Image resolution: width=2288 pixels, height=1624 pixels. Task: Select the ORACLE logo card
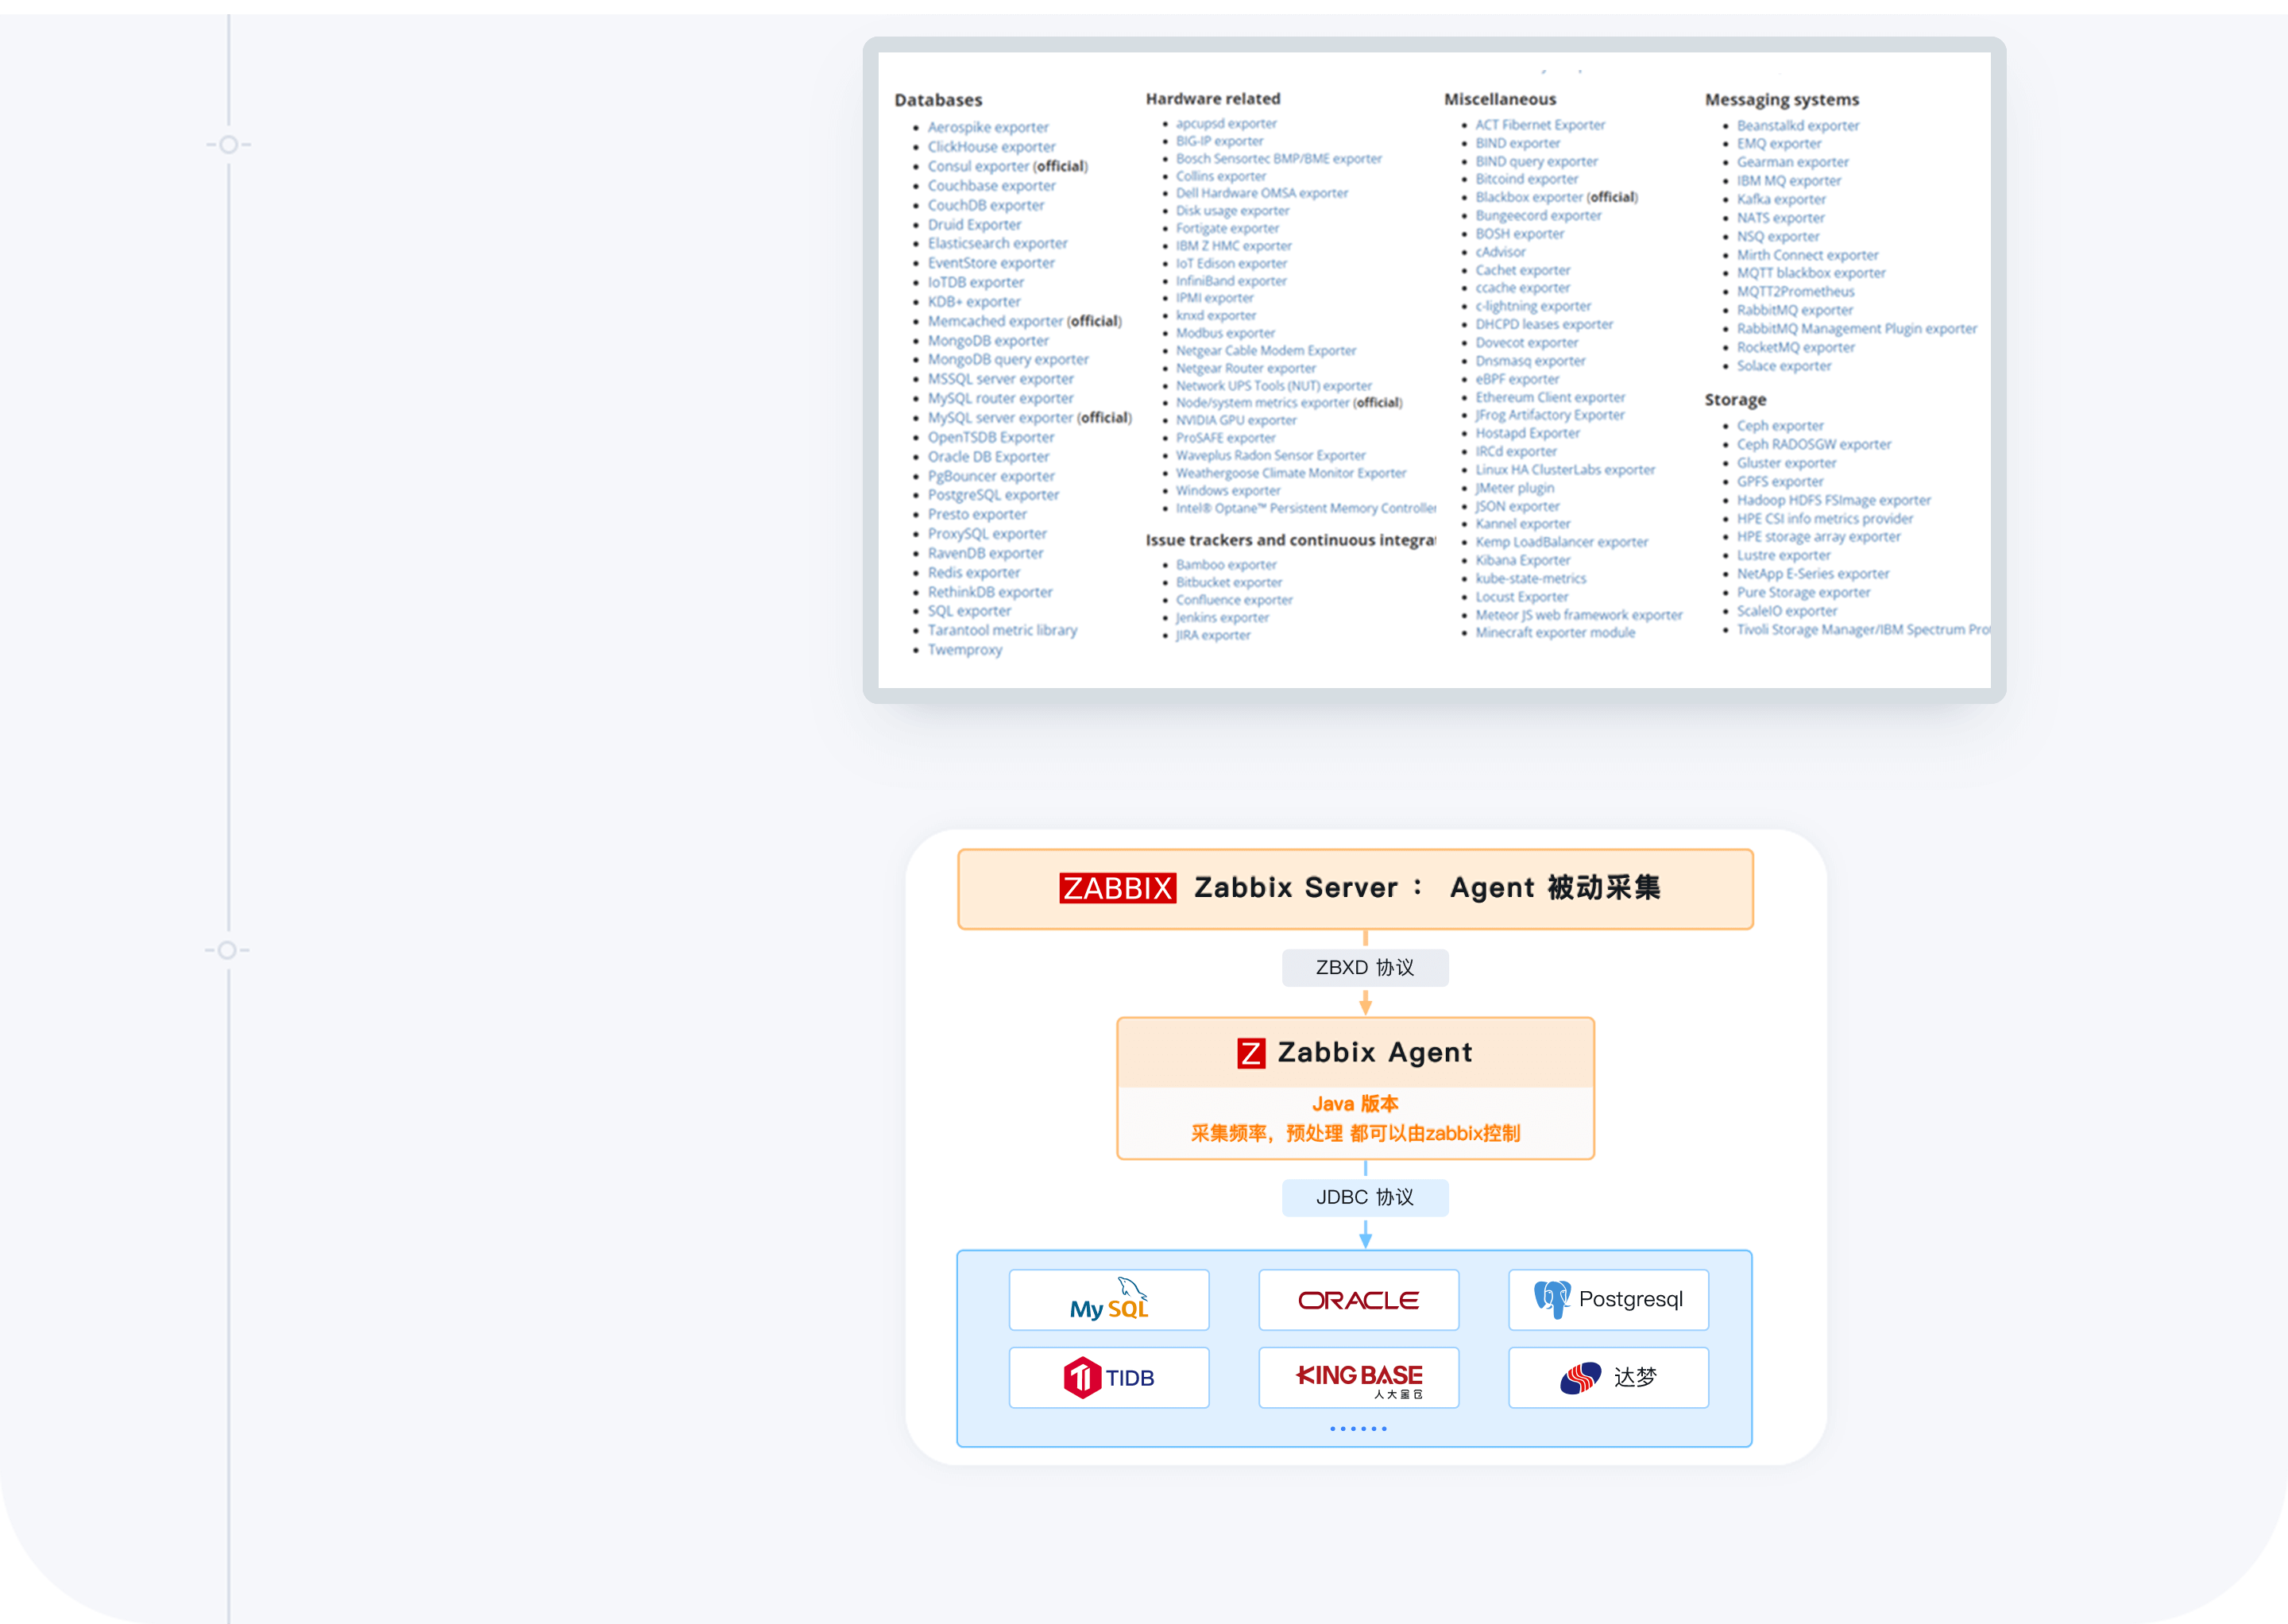(1359, 1300)
